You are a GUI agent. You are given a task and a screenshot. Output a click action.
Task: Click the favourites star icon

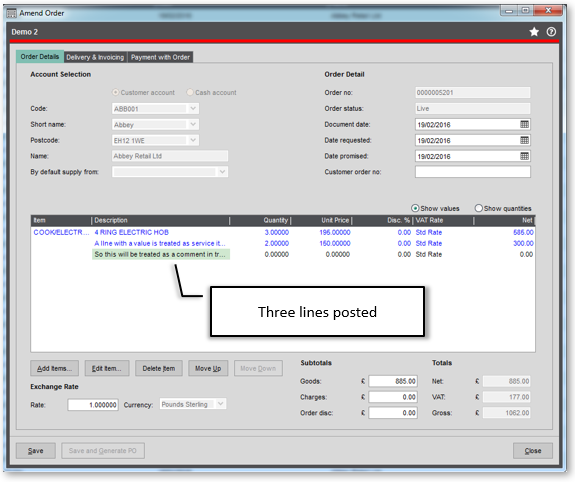534,32
